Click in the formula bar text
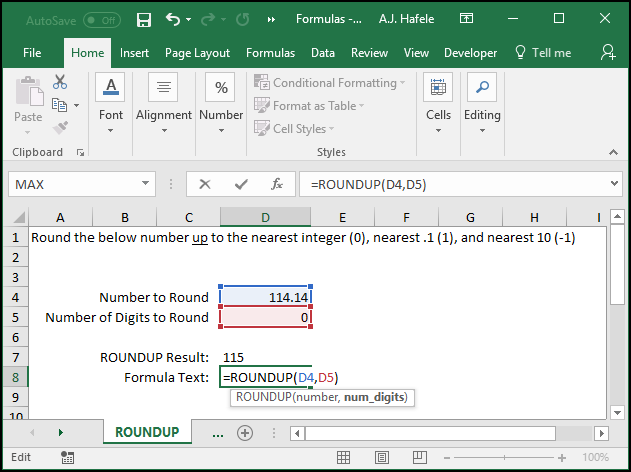The height and width of the screenshot is (472, 631). pyautogui.click(x=453, y=184)
